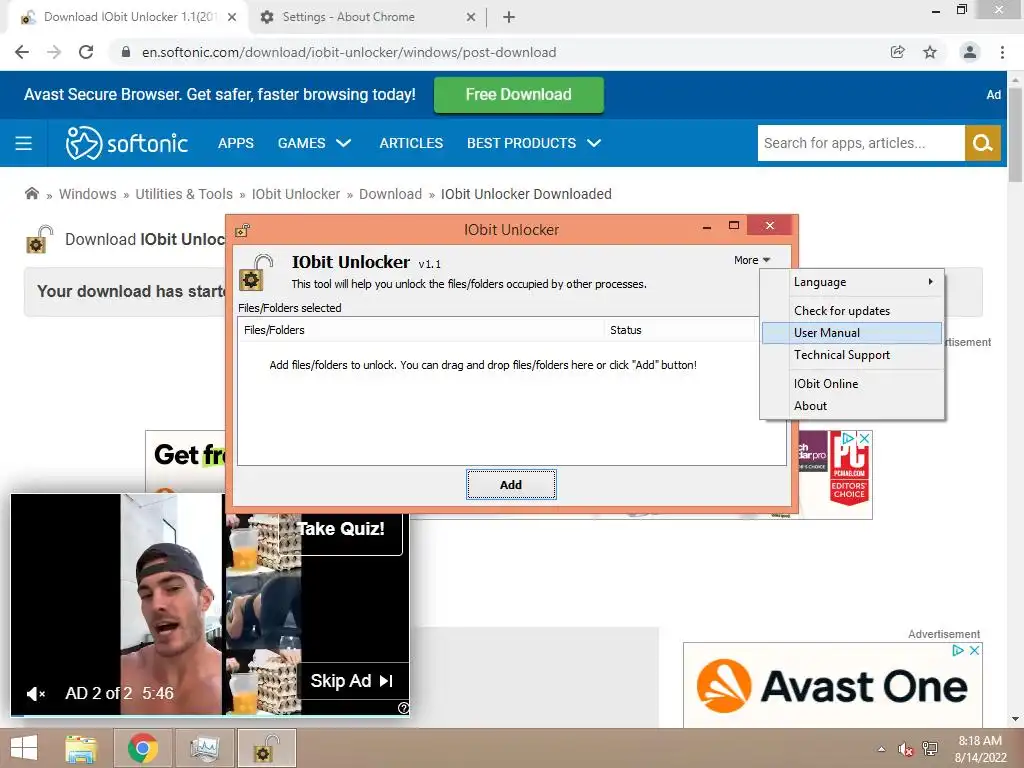1024x768 pixels.
Task: Open the Download breadcrumb link
Action: point(391,194)
